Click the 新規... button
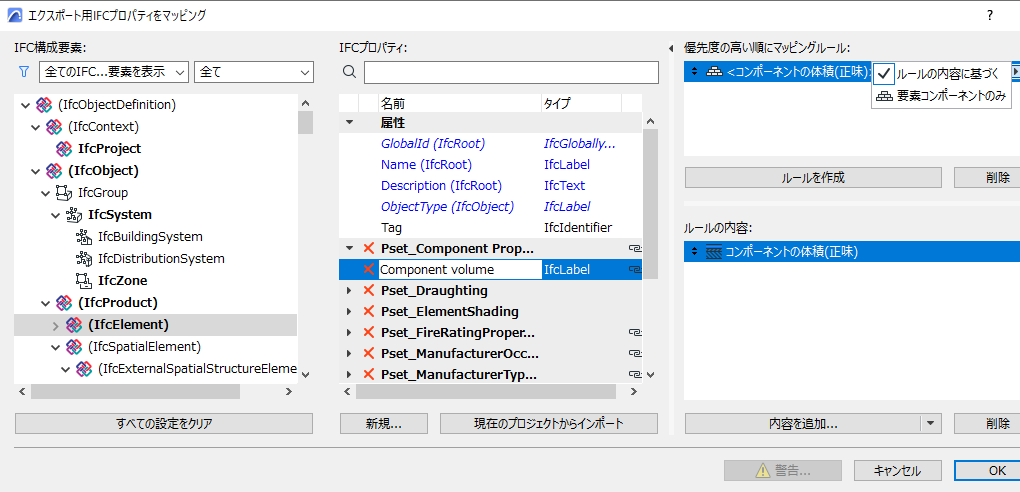 (382, 424)
